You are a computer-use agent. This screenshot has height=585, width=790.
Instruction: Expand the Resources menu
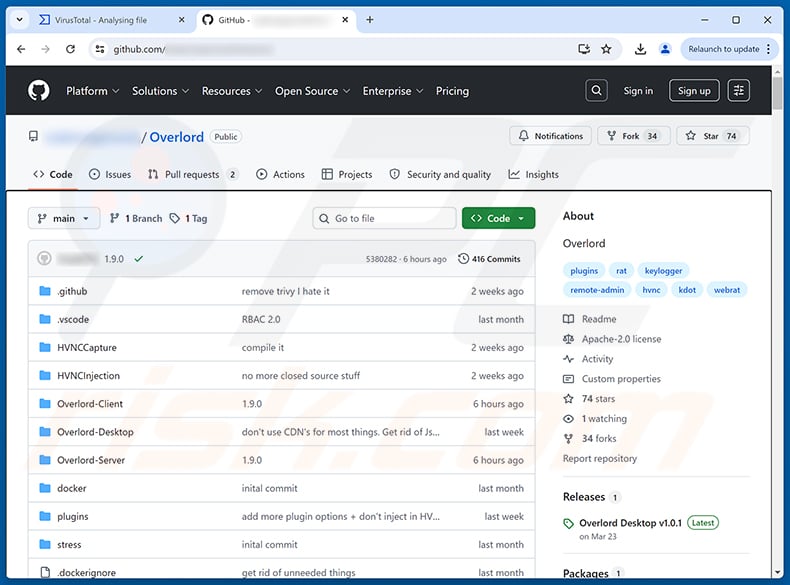[232, 91]
